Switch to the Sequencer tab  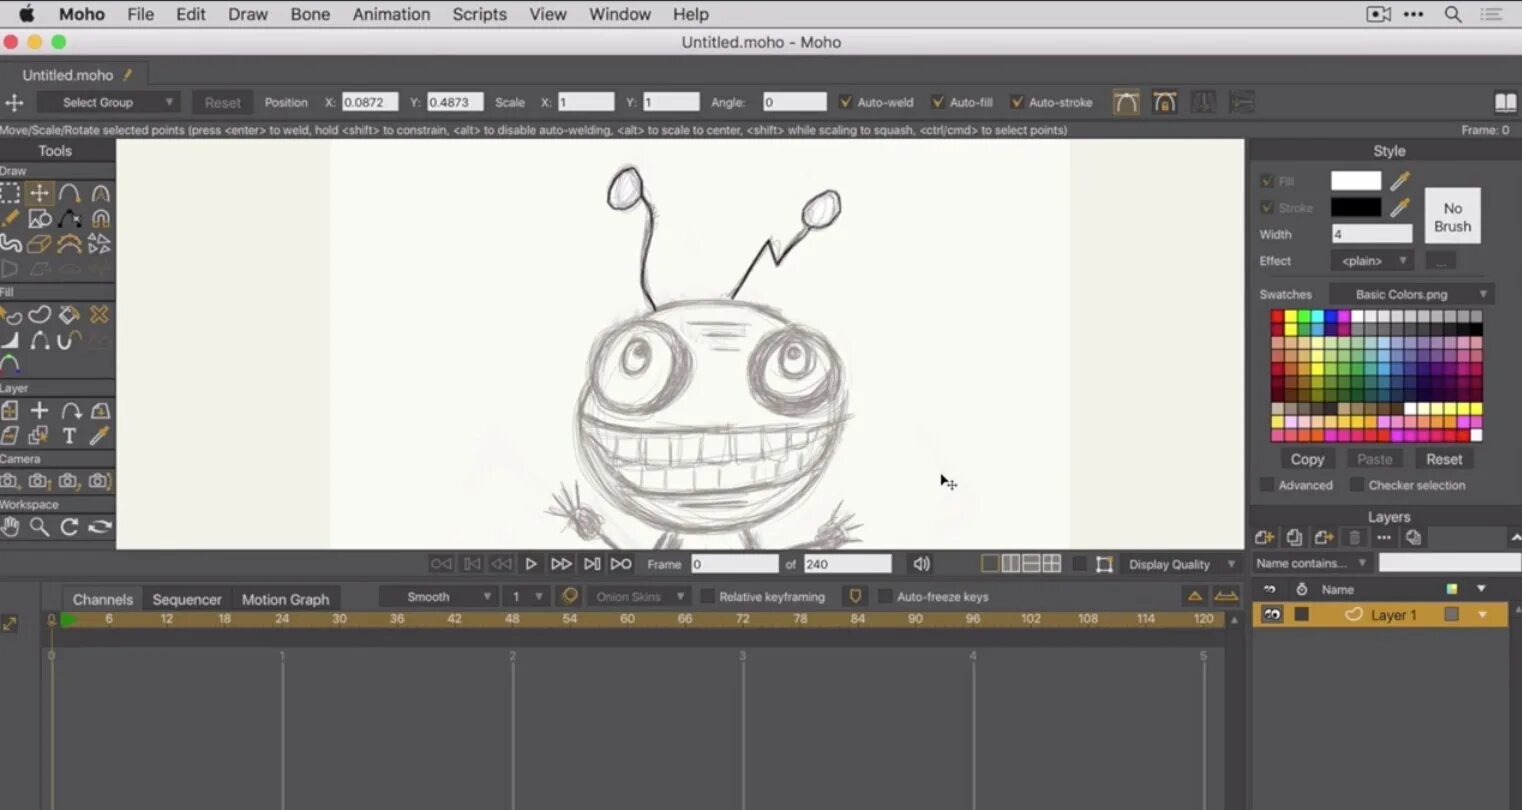[x=186, y=598]
